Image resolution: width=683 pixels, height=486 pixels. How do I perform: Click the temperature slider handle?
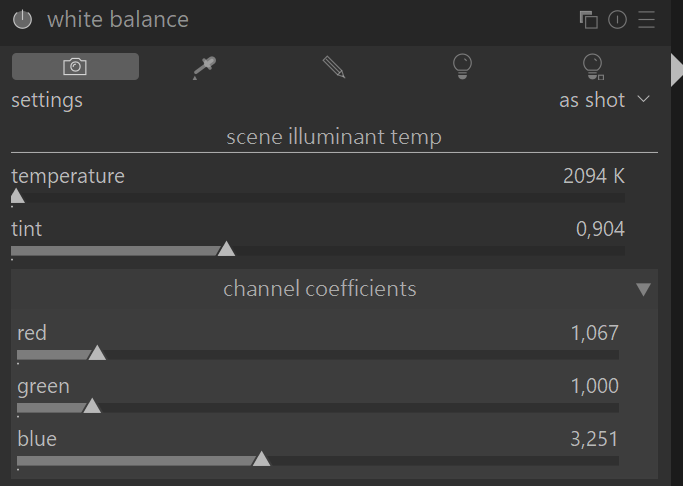click(x=17, y=196)
